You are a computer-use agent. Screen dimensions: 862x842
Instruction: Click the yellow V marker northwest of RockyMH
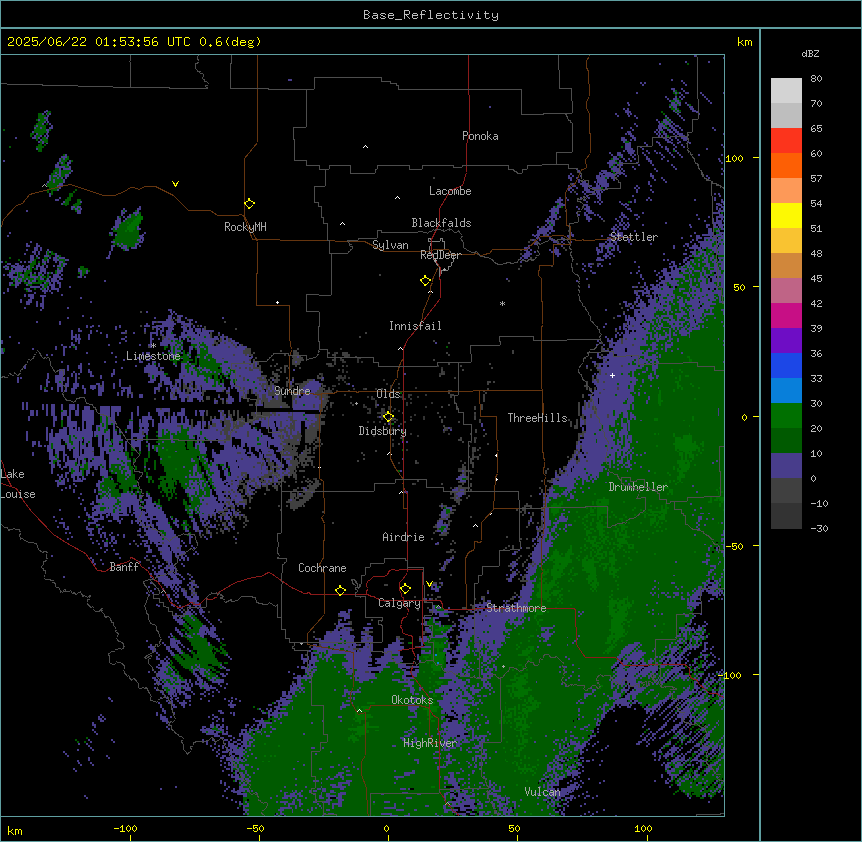[x=175, y=184]
